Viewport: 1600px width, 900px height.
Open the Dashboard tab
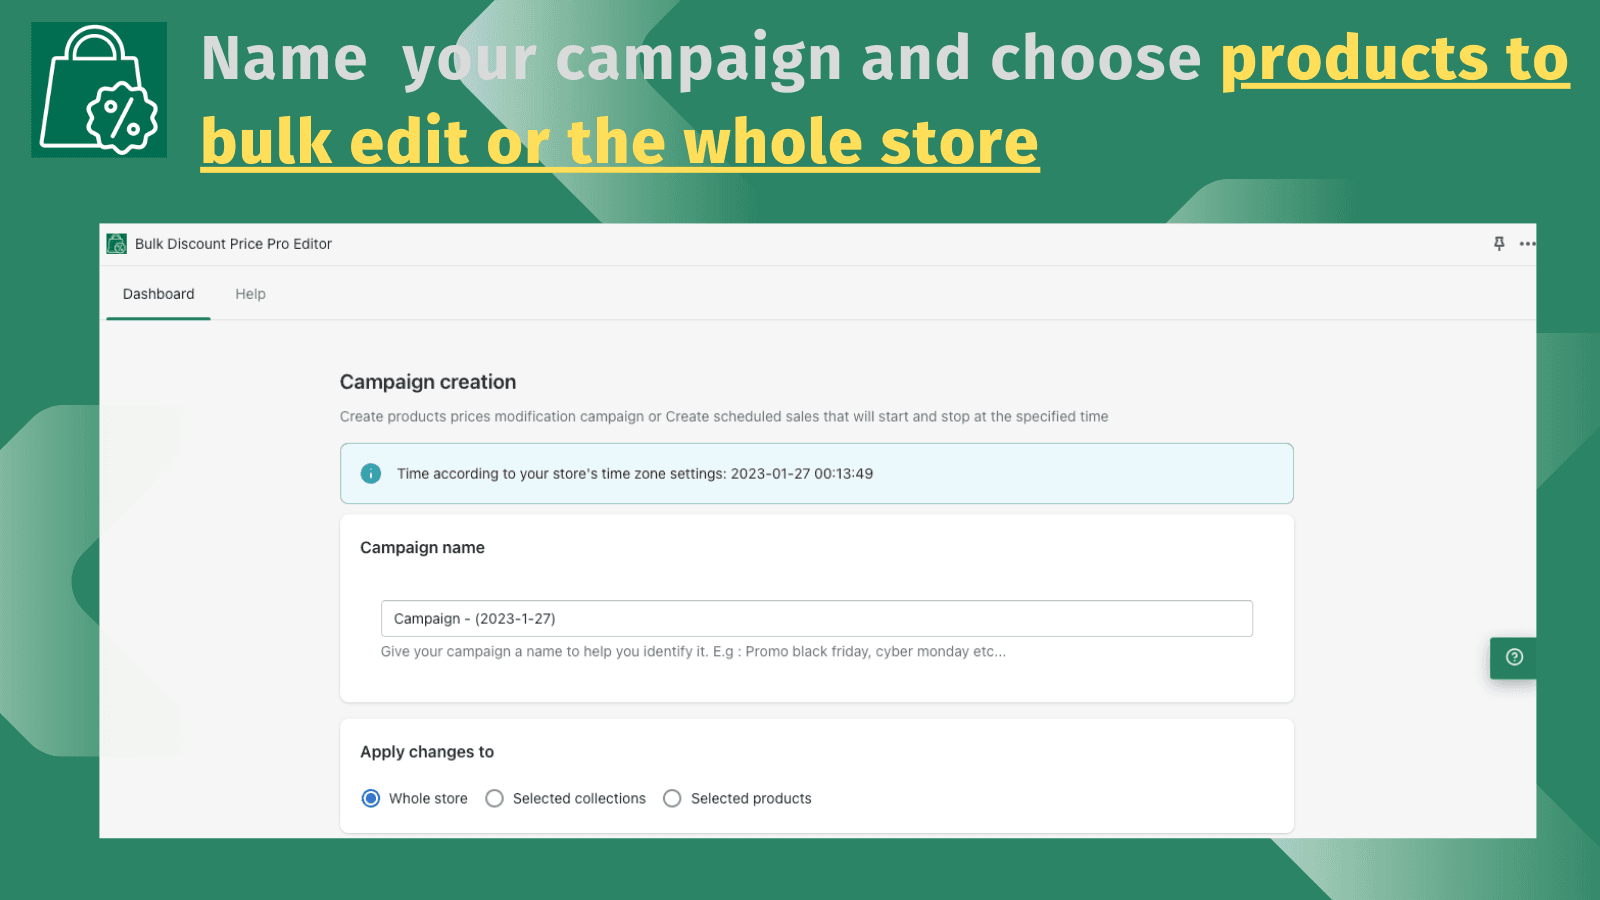pos(158,293)
